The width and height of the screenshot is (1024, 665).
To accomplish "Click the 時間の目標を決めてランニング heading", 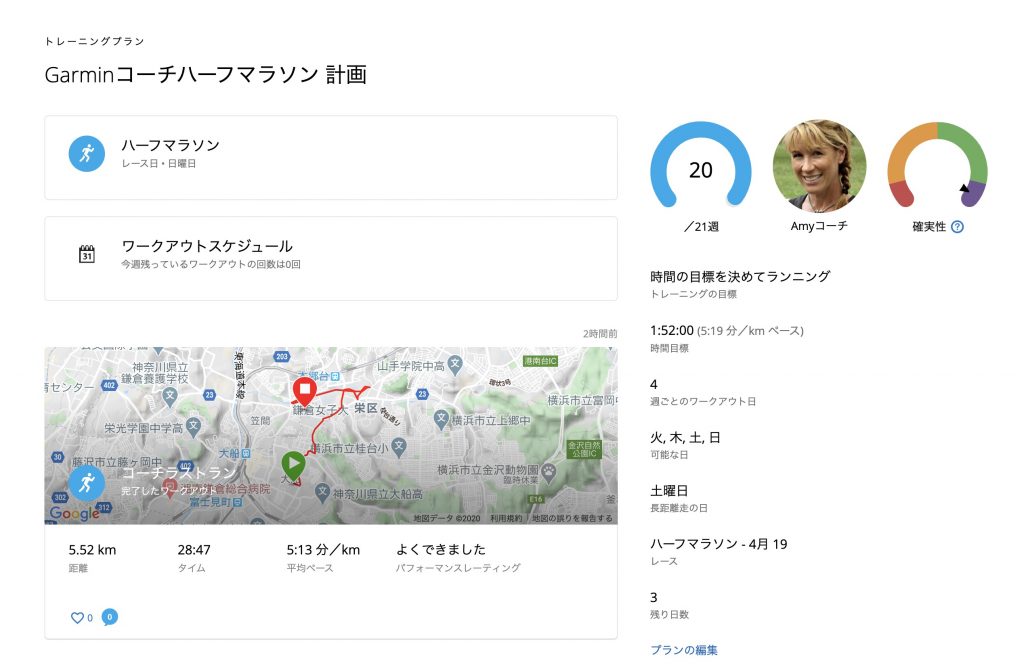I will (x=740, y=276).
